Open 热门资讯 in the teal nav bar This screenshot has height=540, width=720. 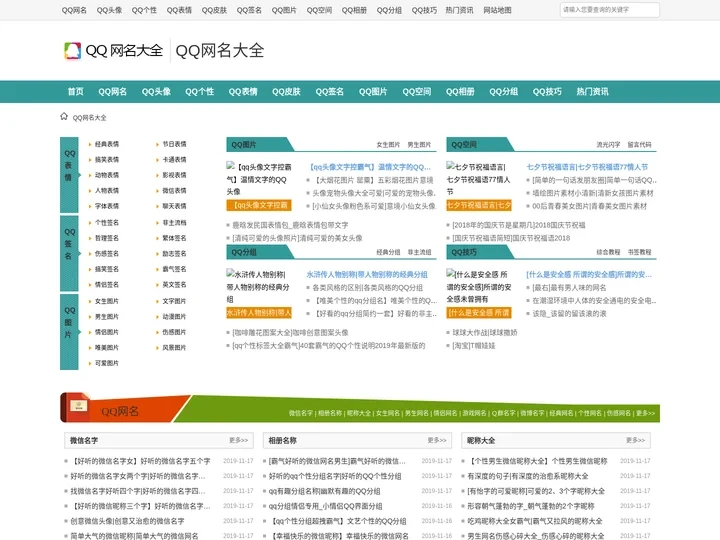(592, 91)
